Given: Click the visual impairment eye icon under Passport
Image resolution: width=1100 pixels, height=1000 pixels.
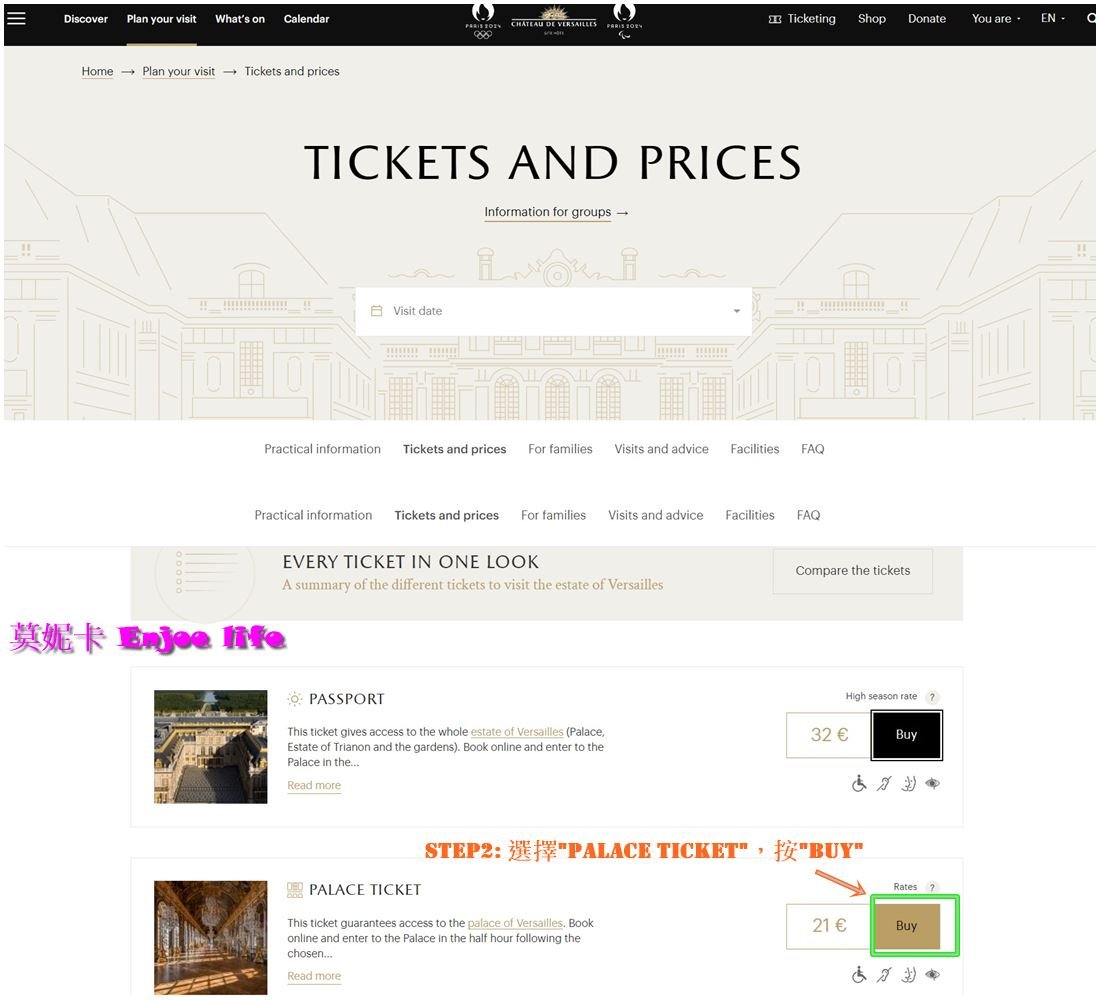Looking at the screenshot, I should coord(932,784).
